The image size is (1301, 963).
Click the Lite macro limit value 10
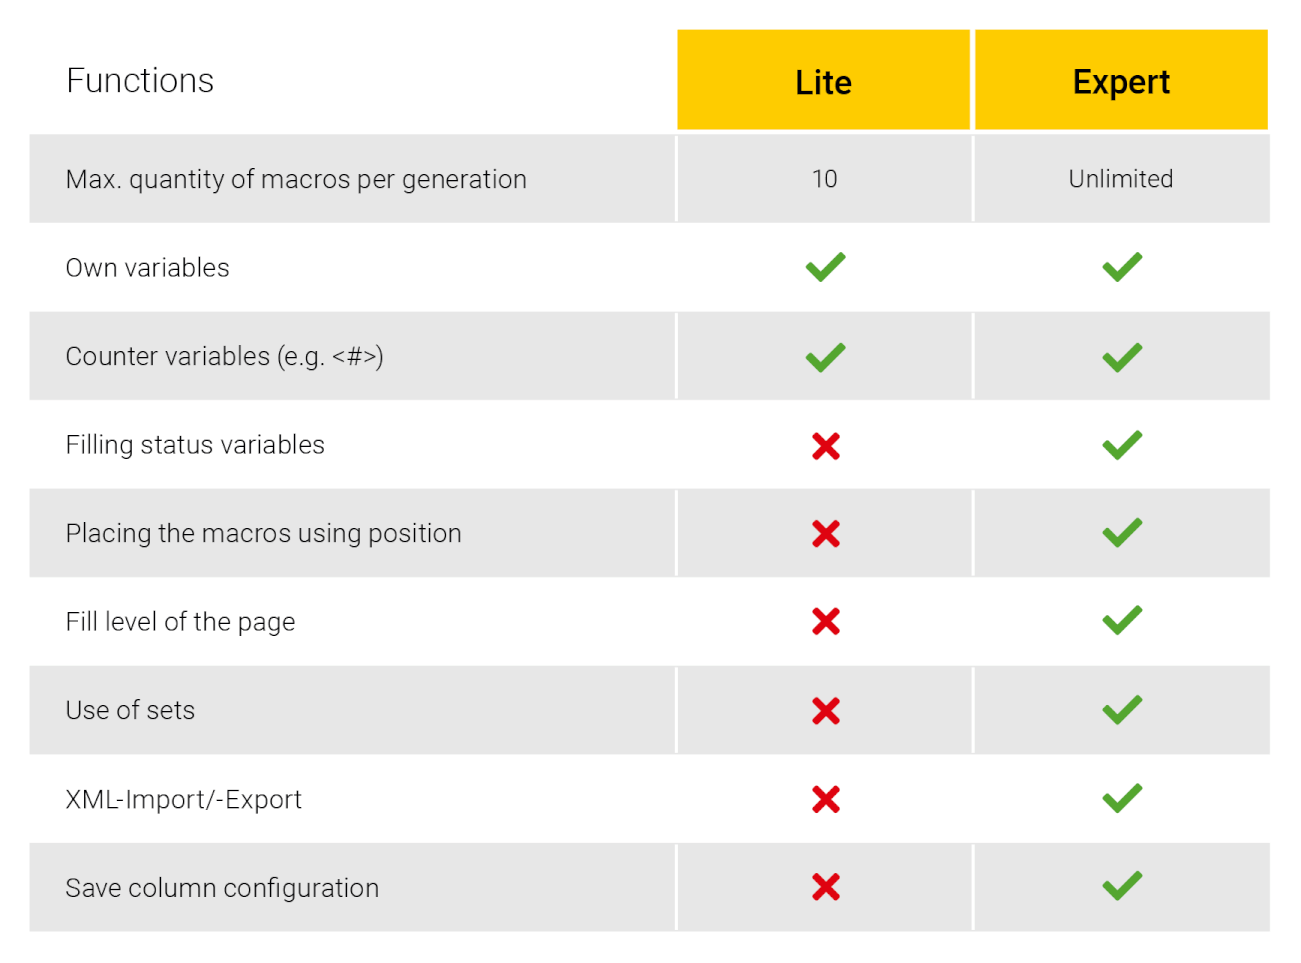(824, 179)
